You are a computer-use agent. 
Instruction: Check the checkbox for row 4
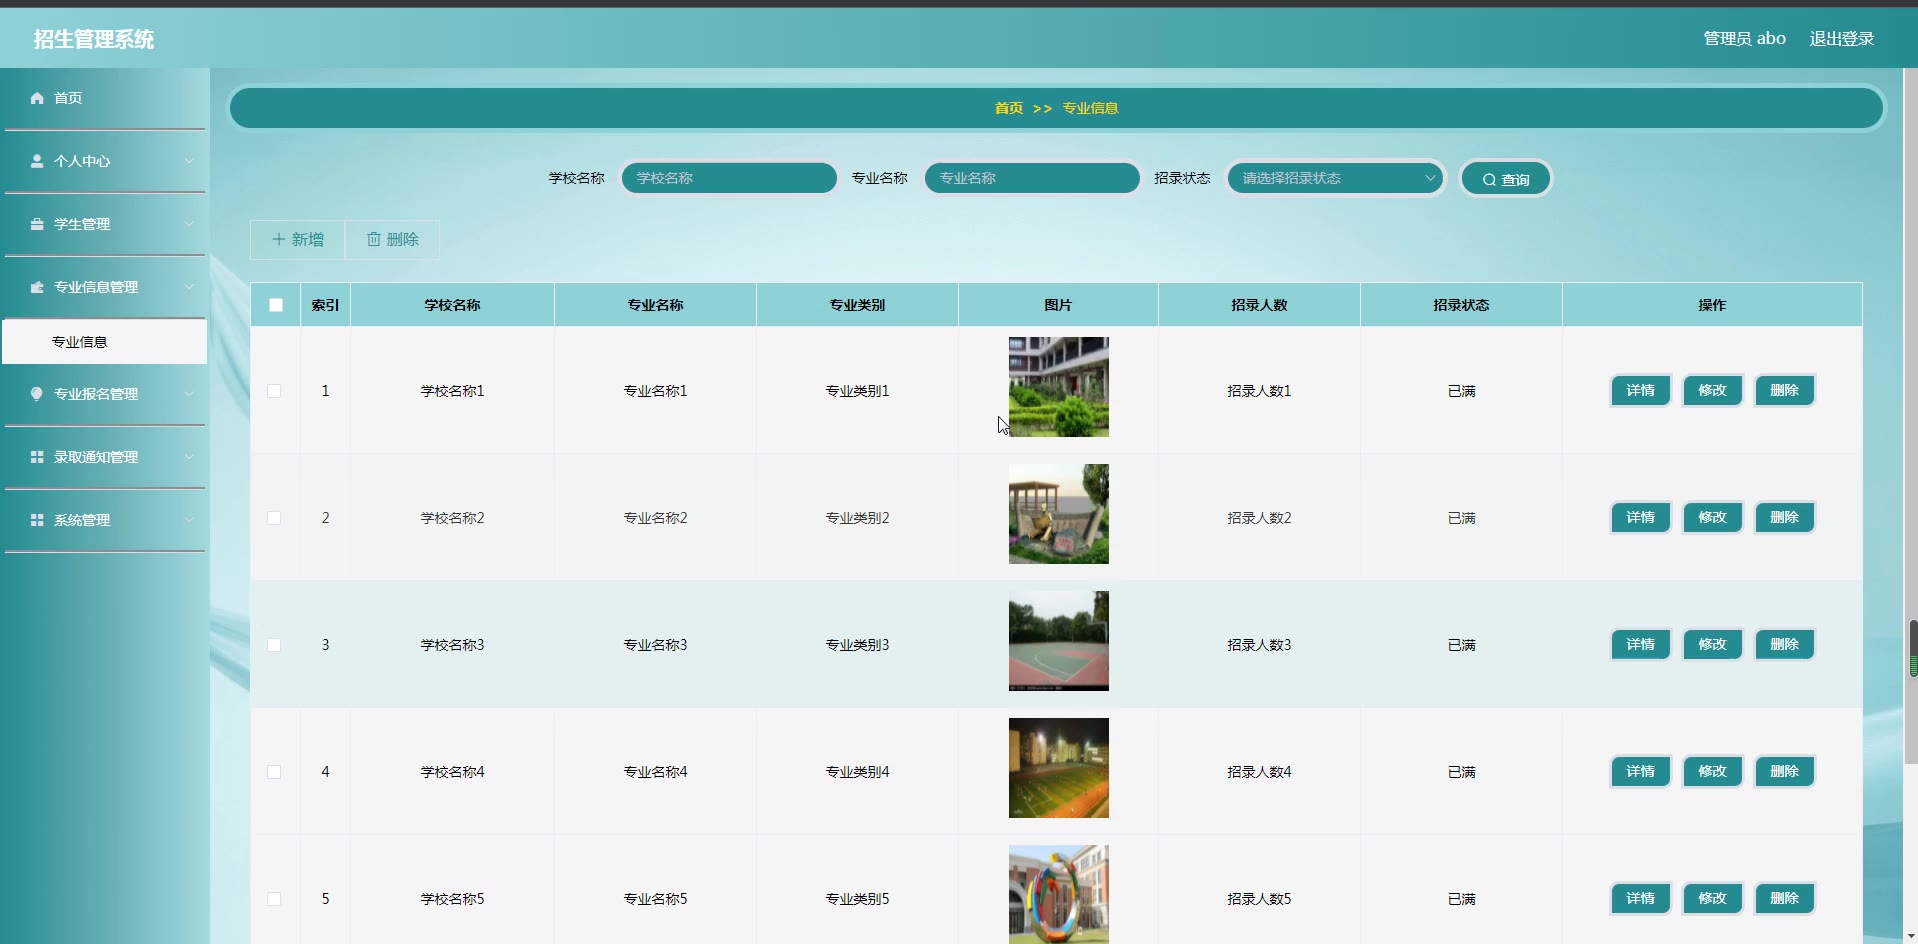[274, 772]
